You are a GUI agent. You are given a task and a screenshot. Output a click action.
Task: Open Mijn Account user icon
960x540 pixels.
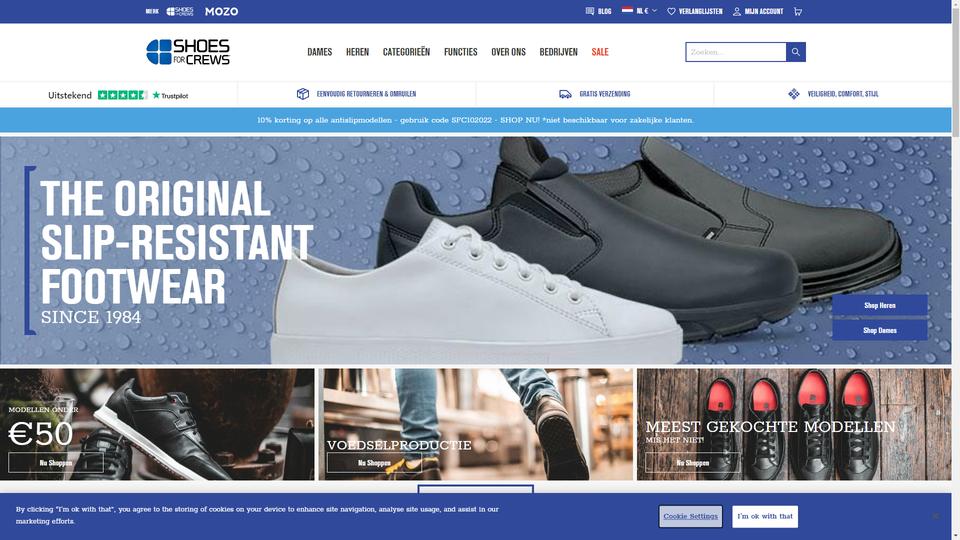point(737,11)
